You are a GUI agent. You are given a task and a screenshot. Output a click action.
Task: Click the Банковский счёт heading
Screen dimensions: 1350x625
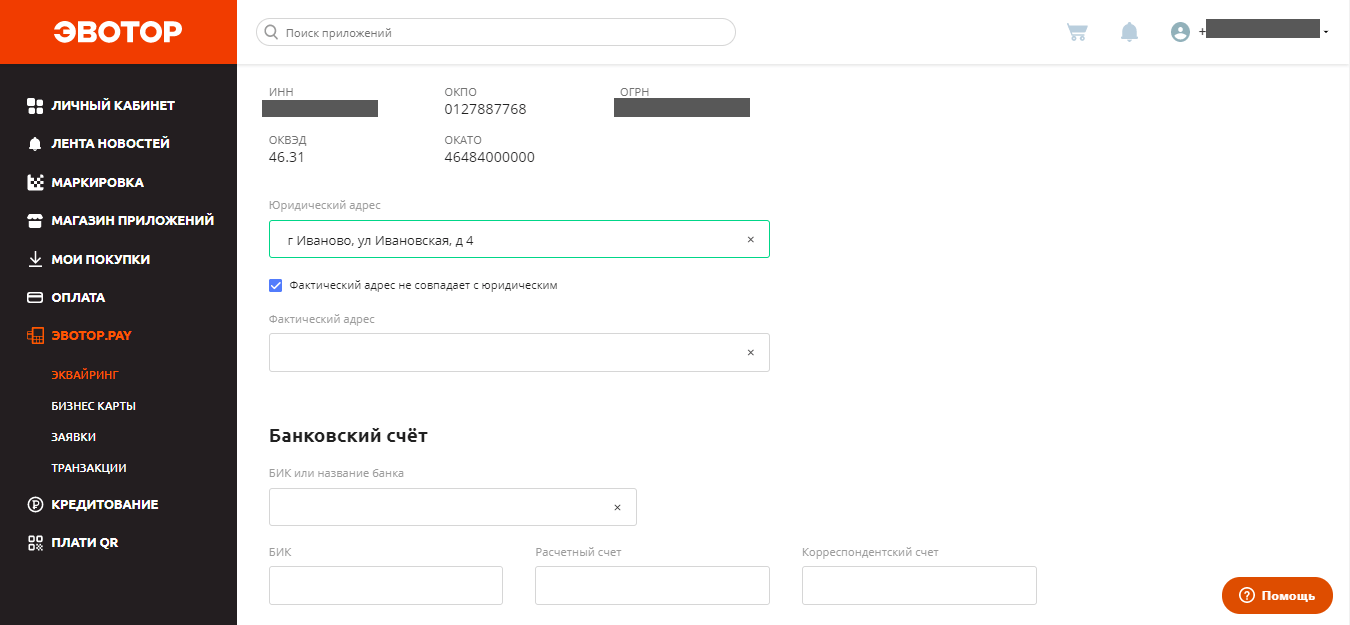348,436
